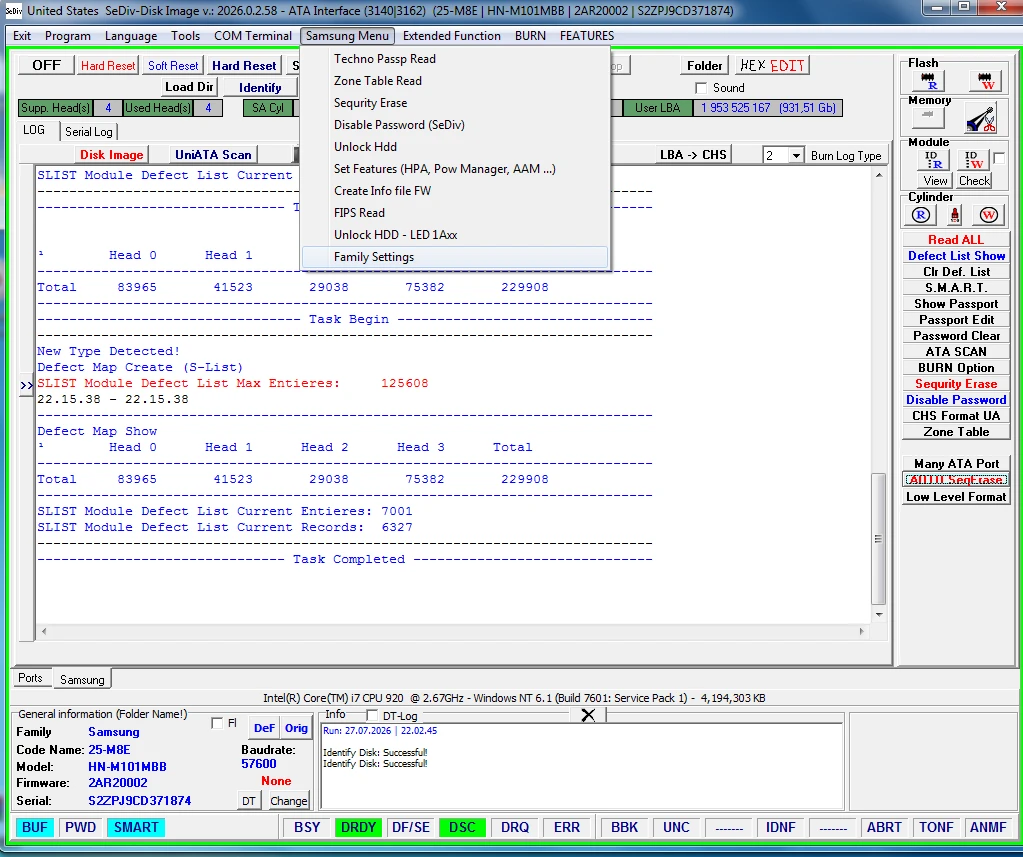
Task: Click the DT button
Action: point(249,800)
